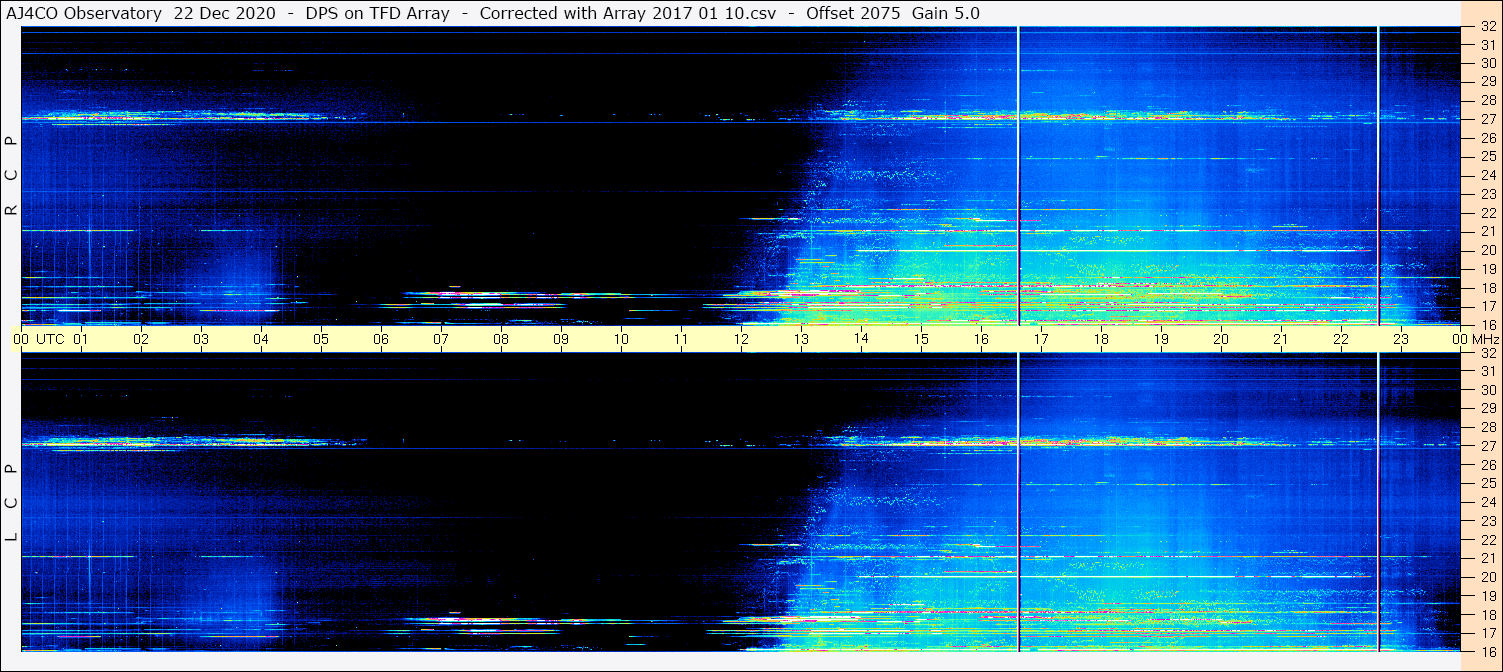Click the 32 MHz label of RCP panel
This screenshot has width=1503, height=672.
[x=1487, y=27]
